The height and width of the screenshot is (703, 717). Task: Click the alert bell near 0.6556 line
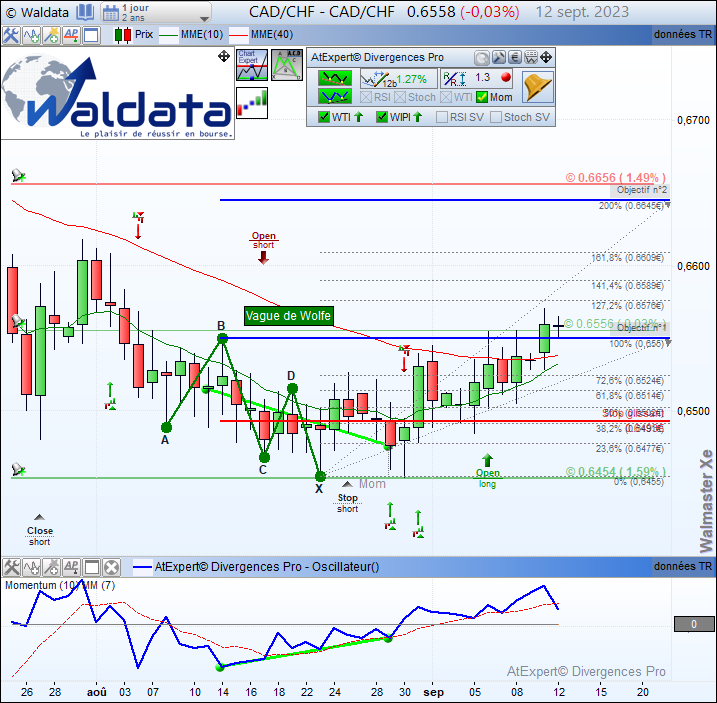pyautogui.click(x=18, y=321)
